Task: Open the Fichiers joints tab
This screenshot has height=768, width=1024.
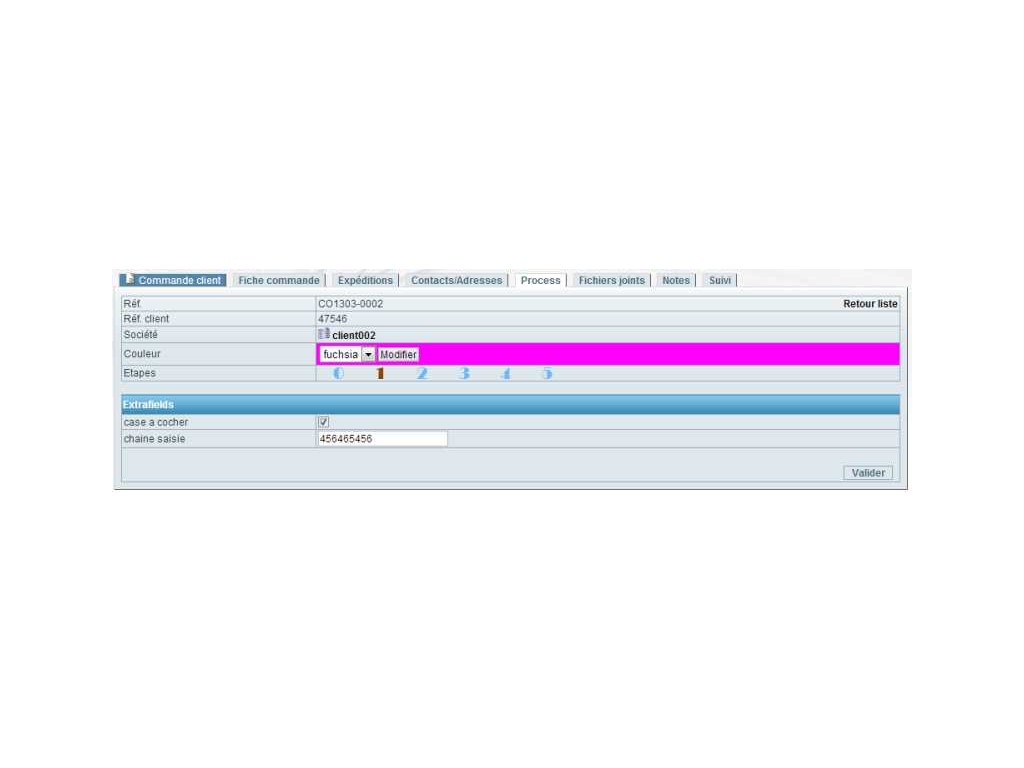Action: pyautogui.click(x=611, y=280)
